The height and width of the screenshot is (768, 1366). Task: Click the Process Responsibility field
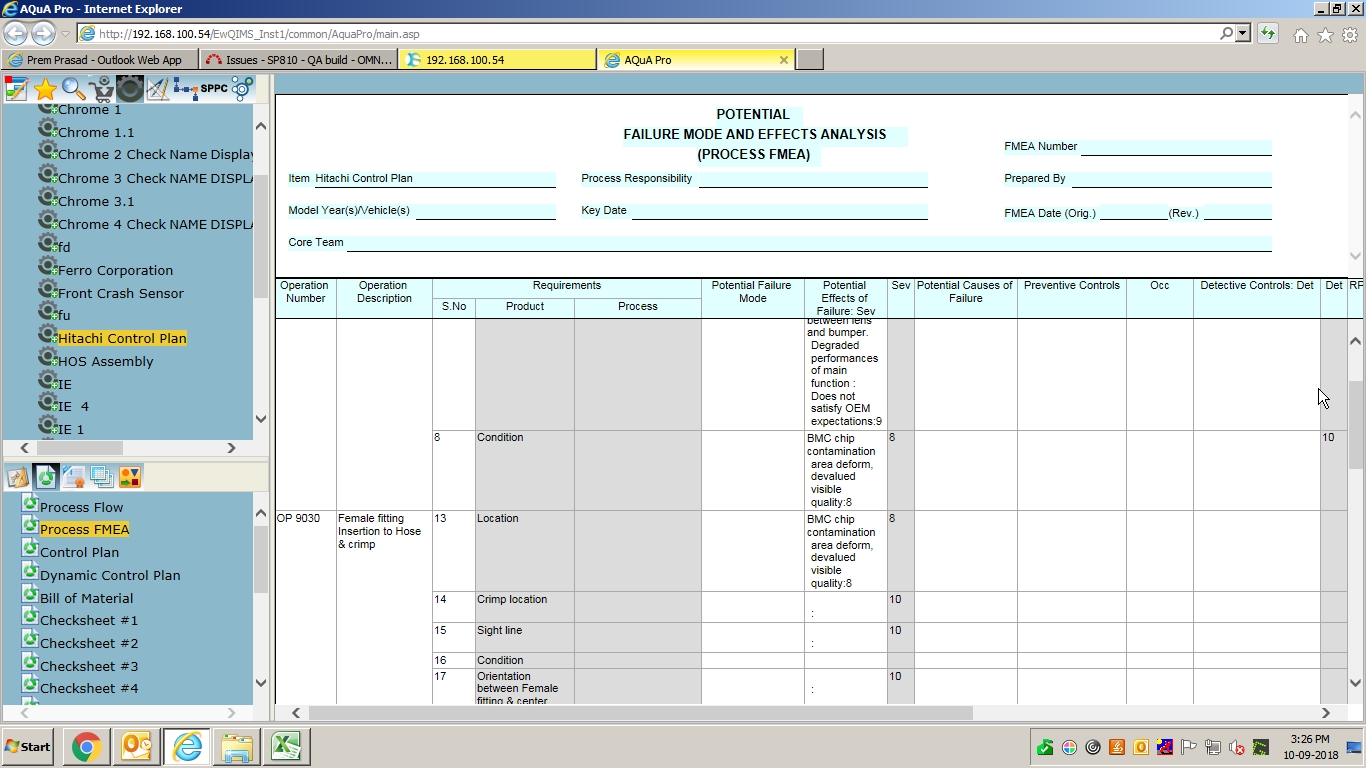813,179
